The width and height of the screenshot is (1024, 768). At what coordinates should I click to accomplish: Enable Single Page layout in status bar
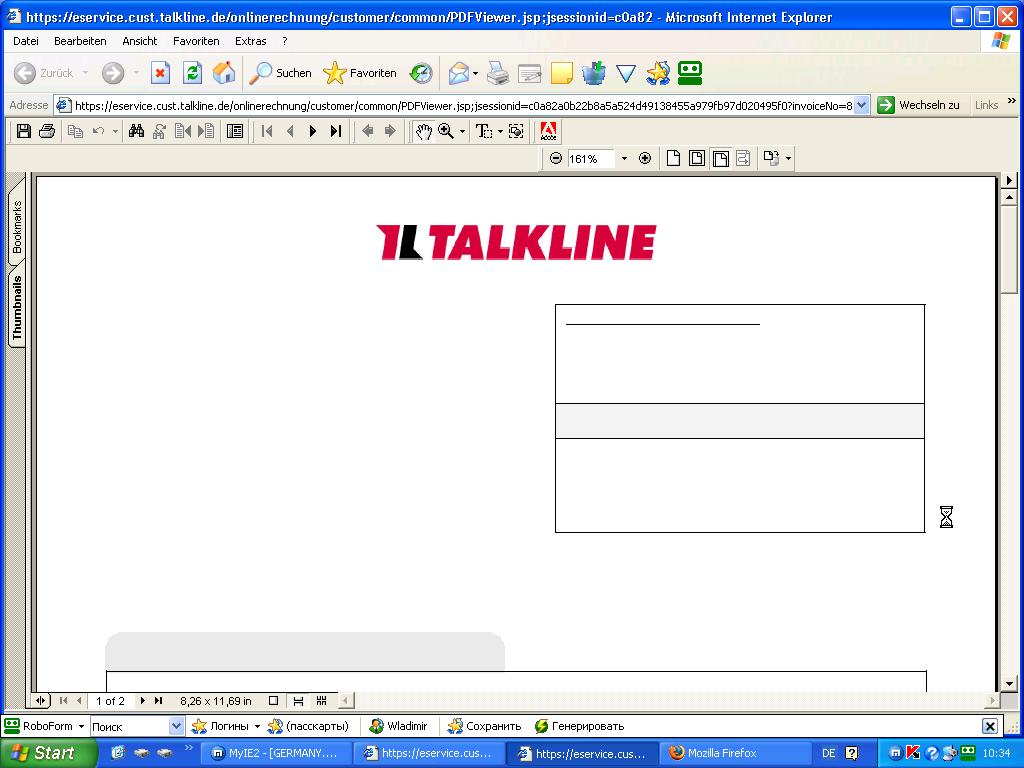274,701
